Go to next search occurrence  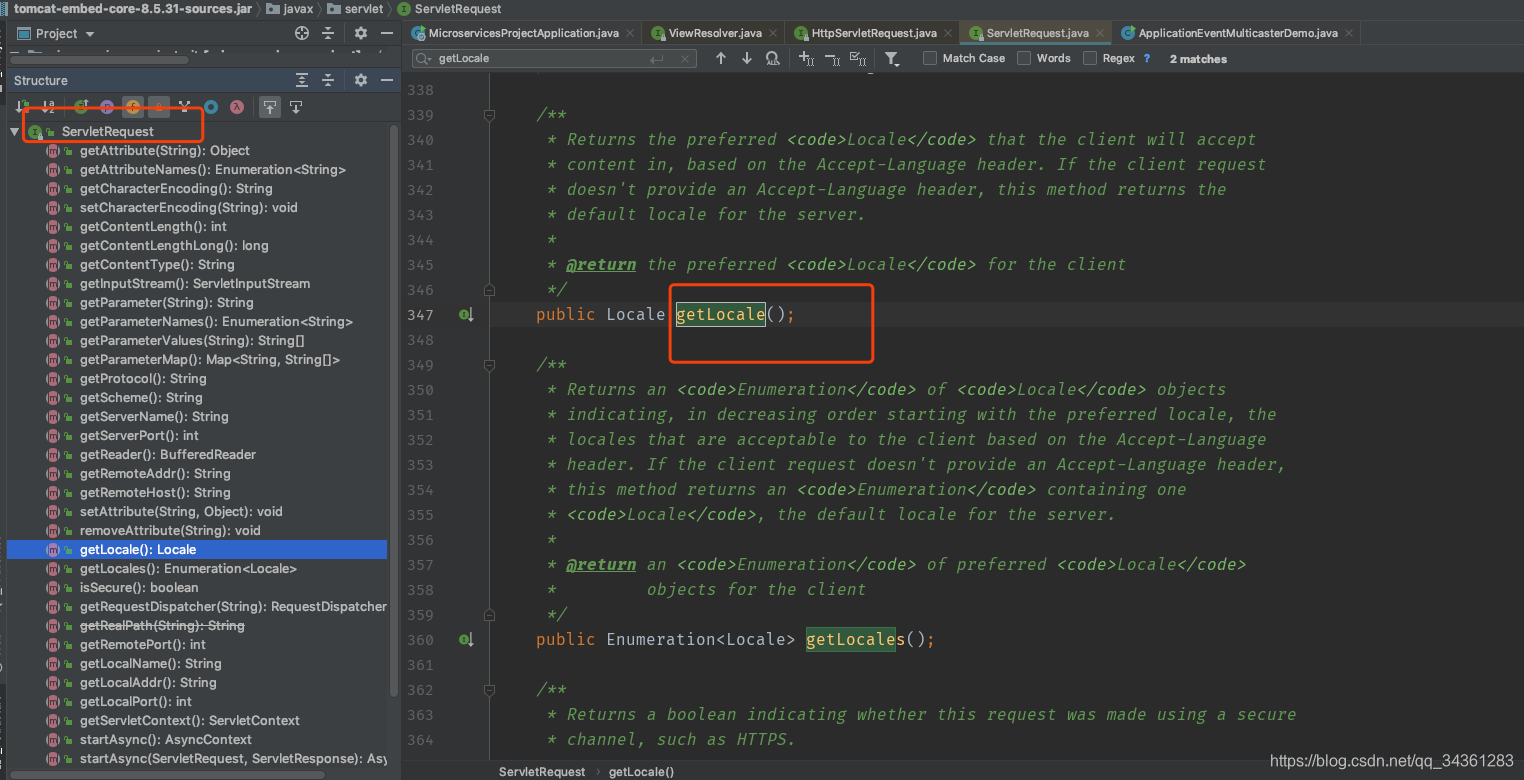click(x=746, y=58)
